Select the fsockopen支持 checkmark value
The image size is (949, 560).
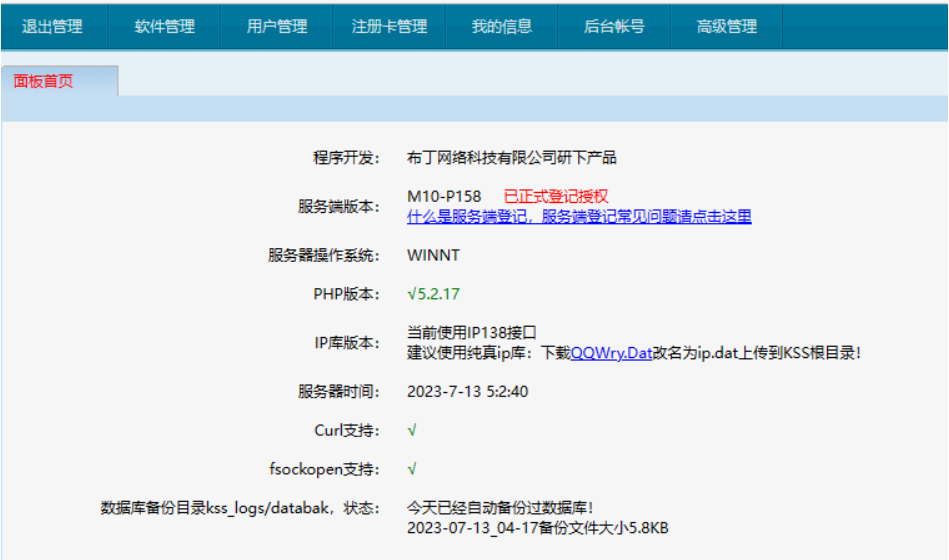point(412,469)
